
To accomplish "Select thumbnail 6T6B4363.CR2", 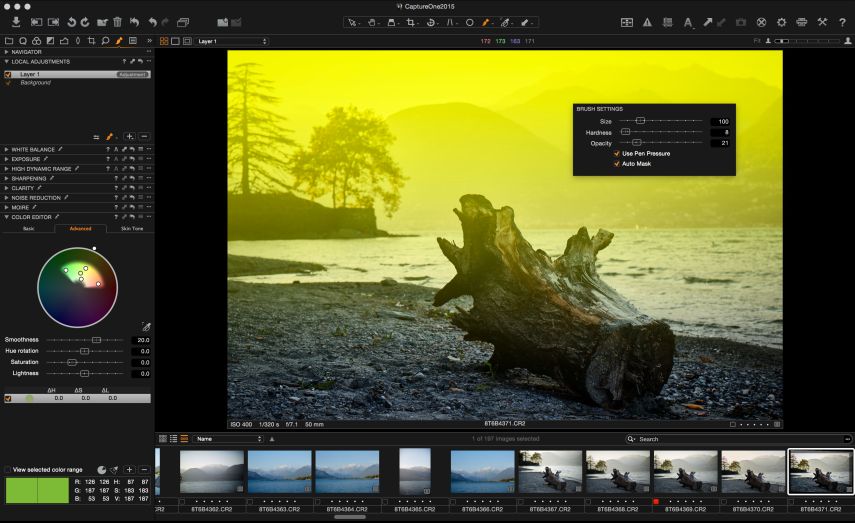I will [x=280, y=471].
